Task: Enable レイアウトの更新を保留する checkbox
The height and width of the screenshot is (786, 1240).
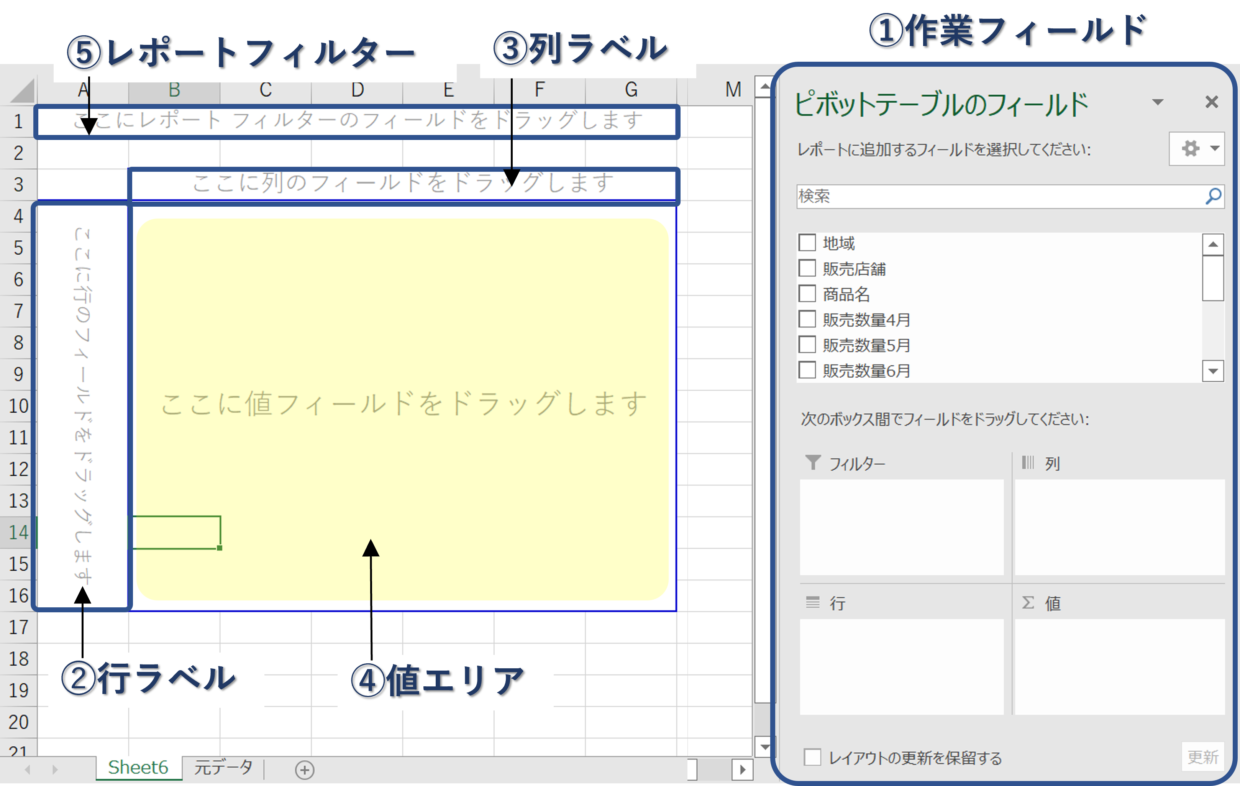Action: tap(813, 757)
